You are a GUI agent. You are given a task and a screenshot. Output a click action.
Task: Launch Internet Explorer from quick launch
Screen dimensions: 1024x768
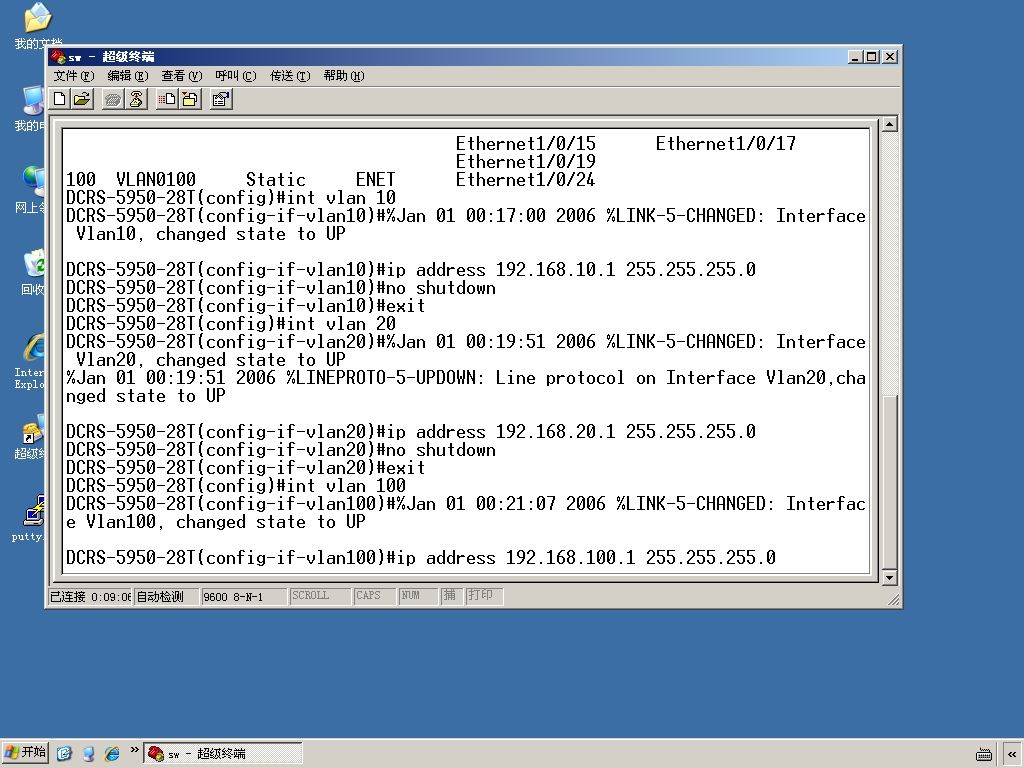[112, 753]
